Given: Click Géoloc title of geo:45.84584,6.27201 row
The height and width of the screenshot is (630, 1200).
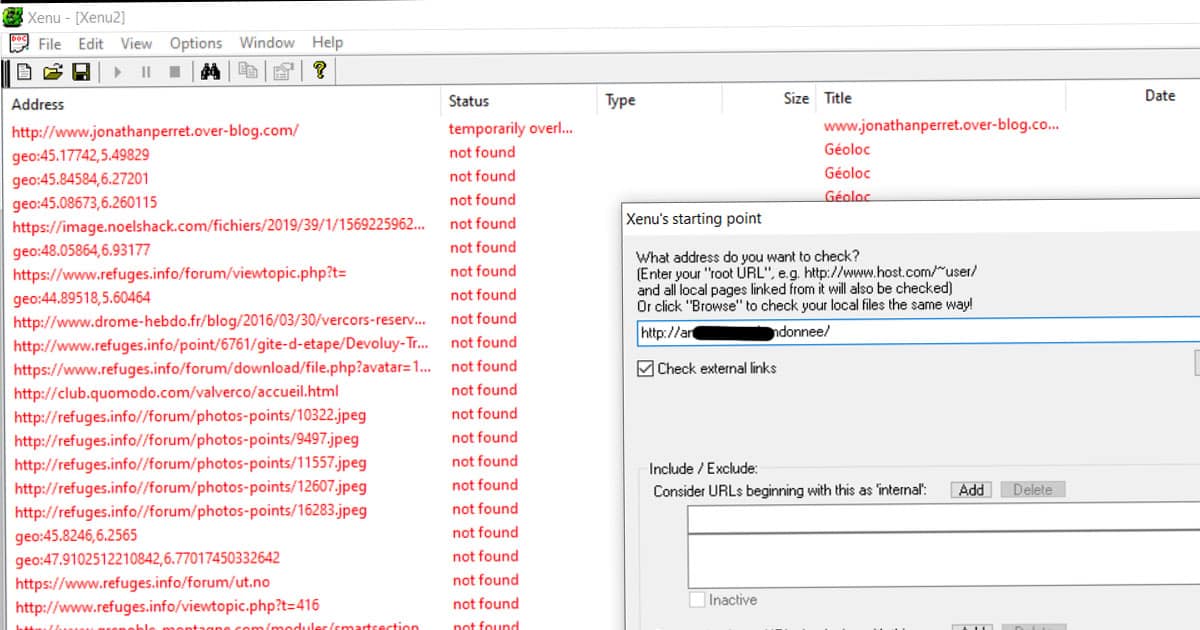Looking at the screenshot, I should [847, 173].
